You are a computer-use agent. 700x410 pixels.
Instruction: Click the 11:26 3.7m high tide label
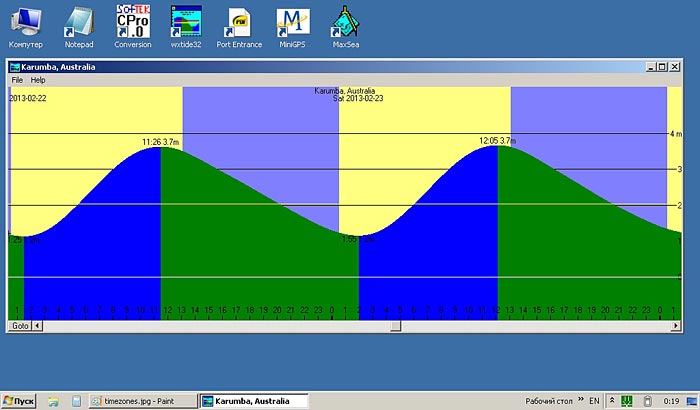pos(160,142)
